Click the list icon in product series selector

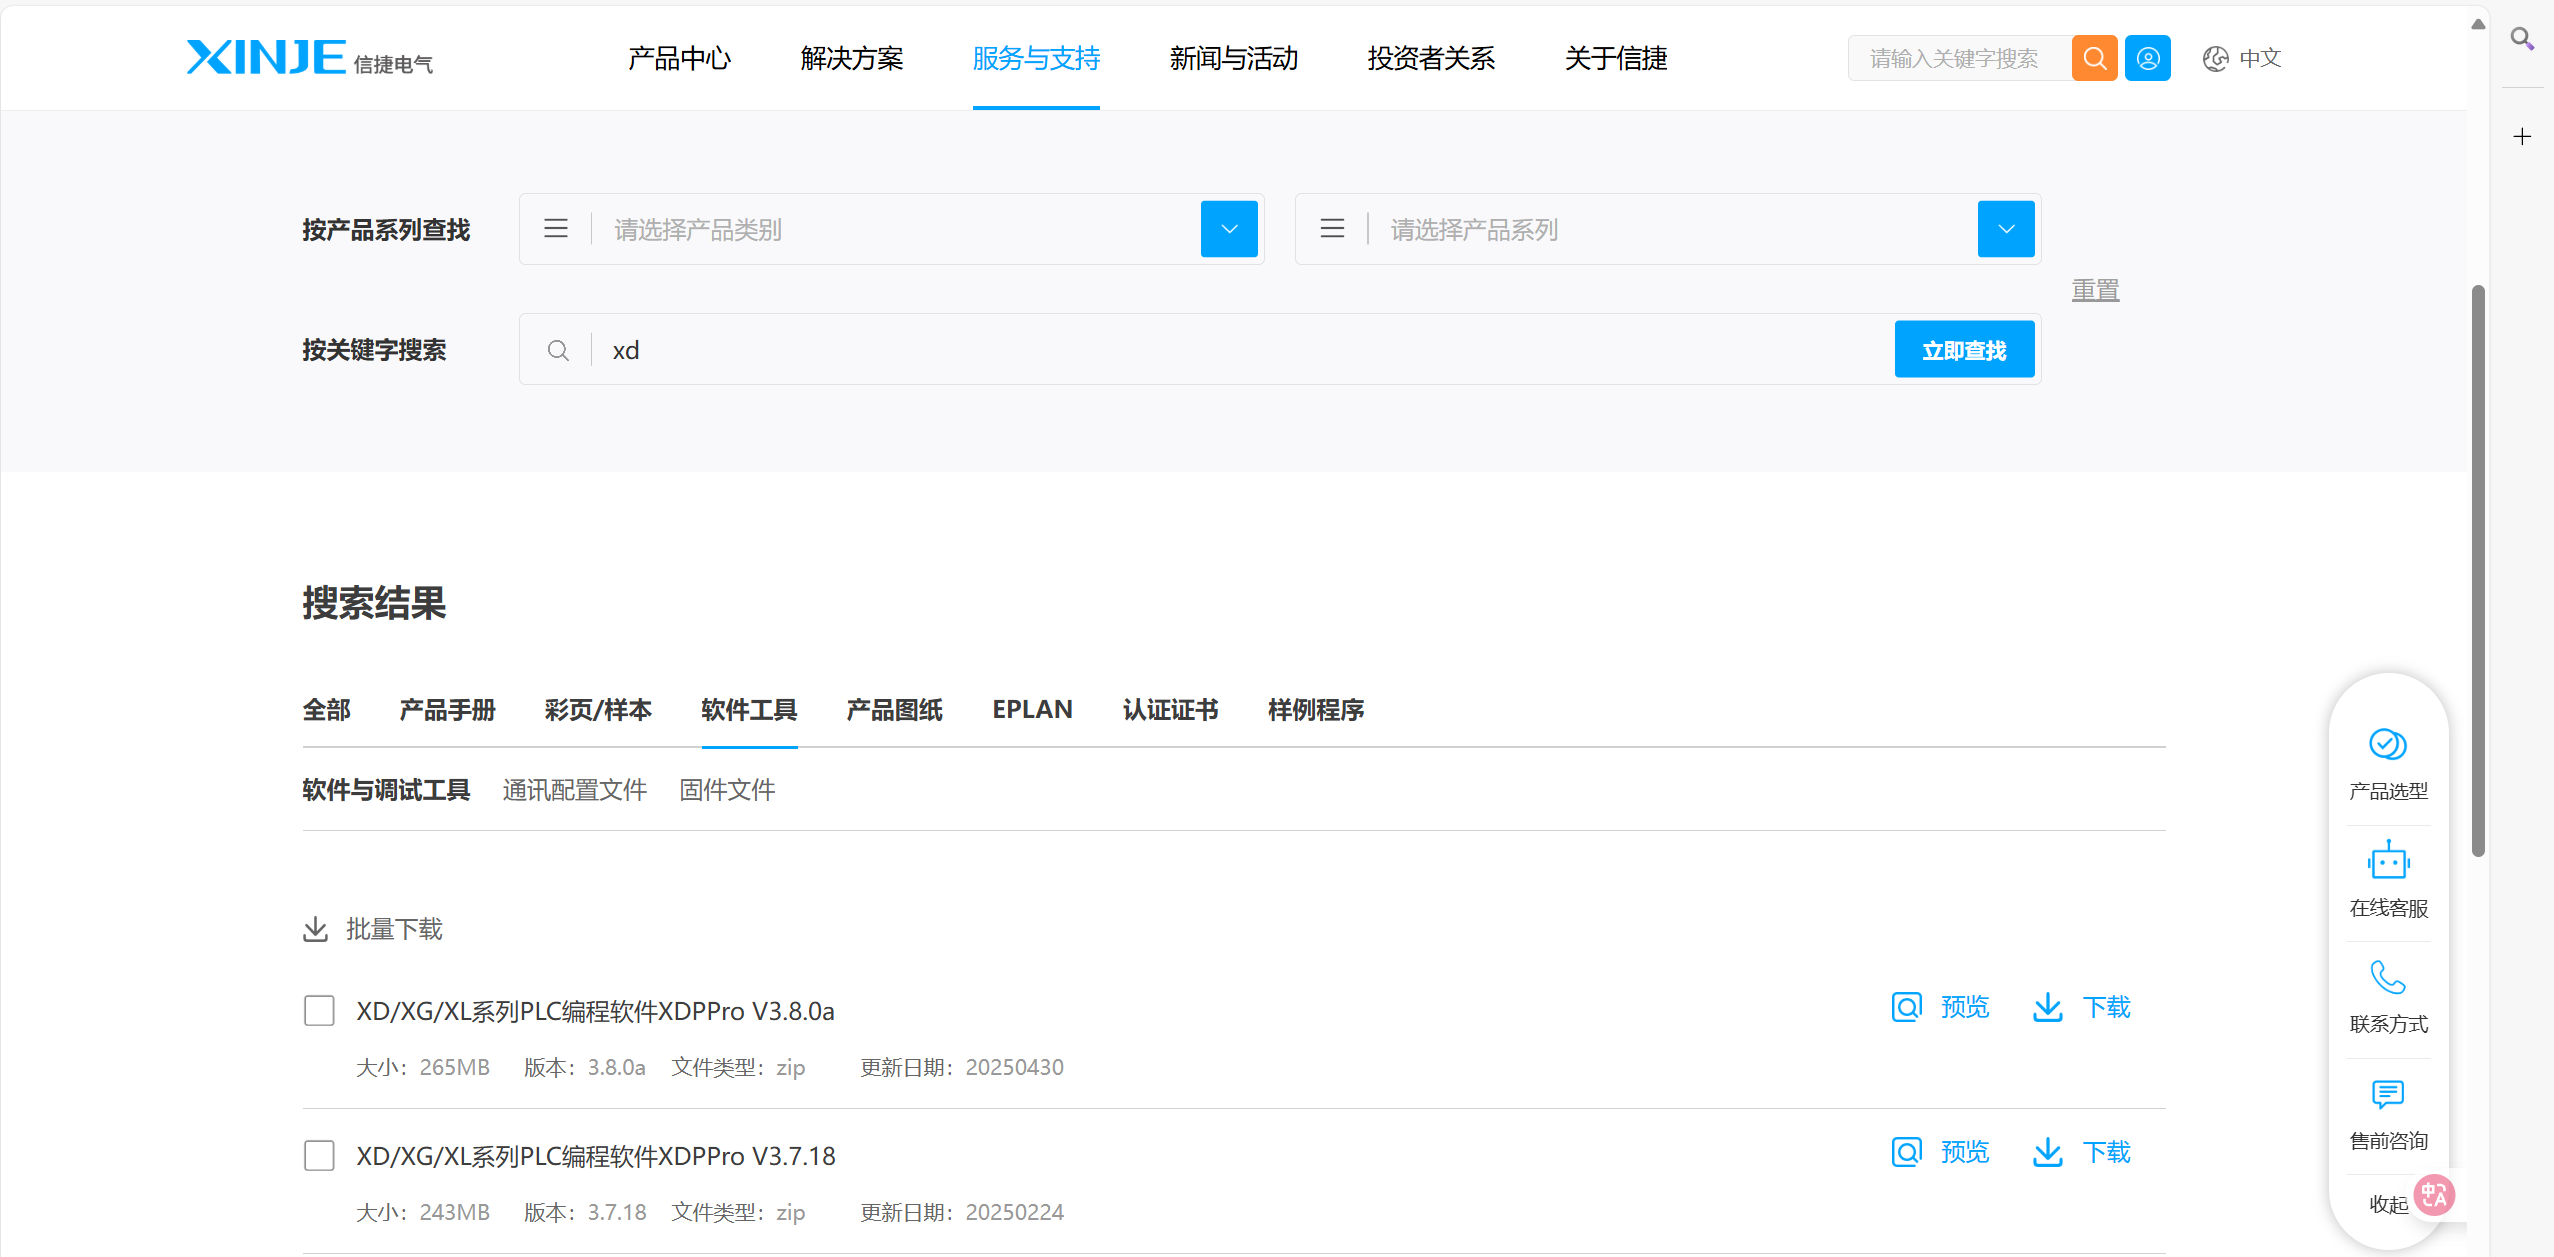click(x=1332, y=229)
